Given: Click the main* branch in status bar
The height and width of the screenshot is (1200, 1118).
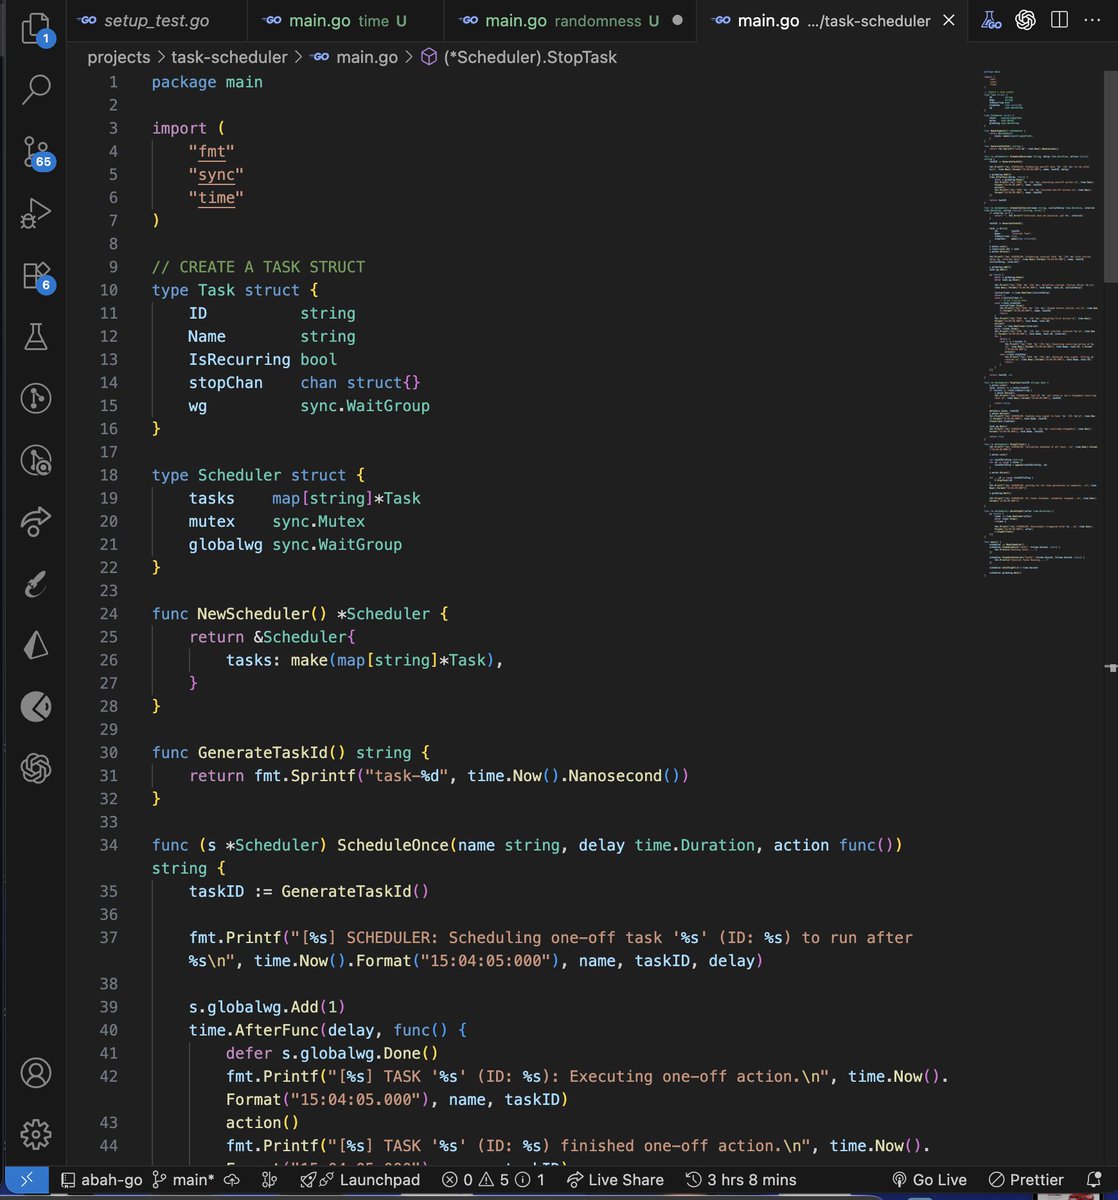Looking at the screenshot, I should 182,1180.
